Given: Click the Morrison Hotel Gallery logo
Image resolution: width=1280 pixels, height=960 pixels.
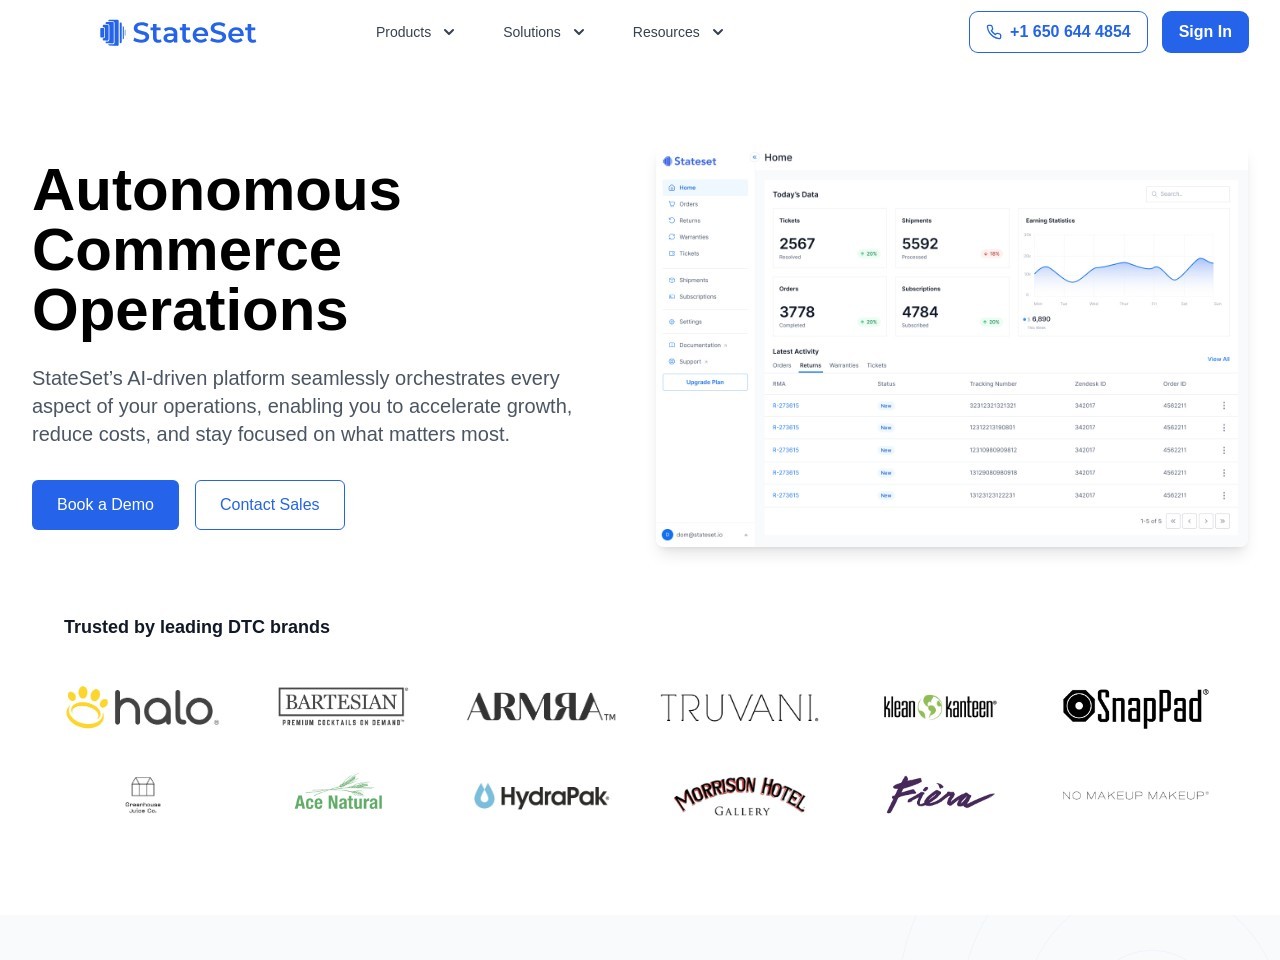Looking at the screenshot, I should (x=740, y=796).
